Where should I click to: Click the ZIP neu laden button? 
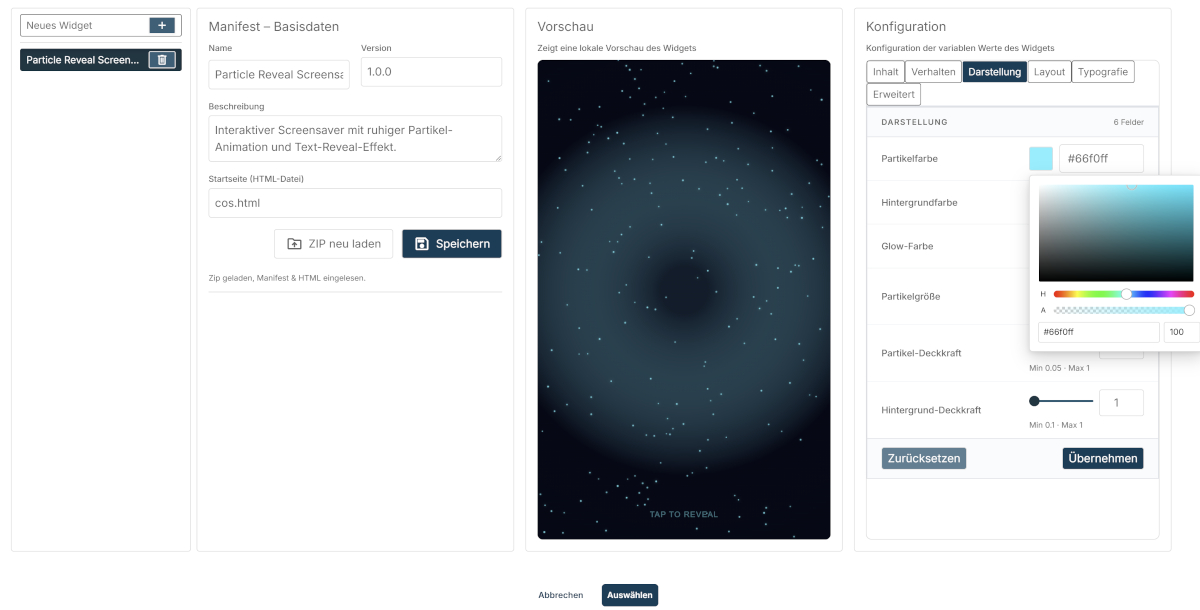tap(334, 244)
